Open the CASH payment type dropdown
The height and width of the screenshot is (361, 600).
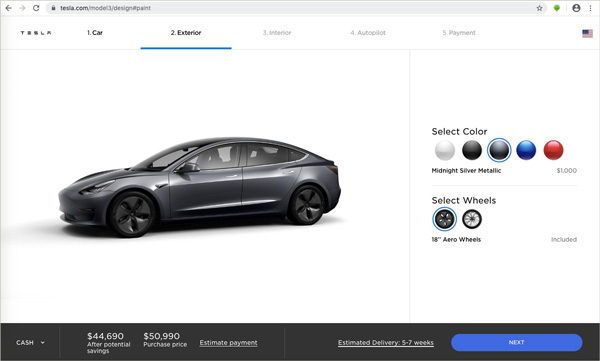click(30, 343)
